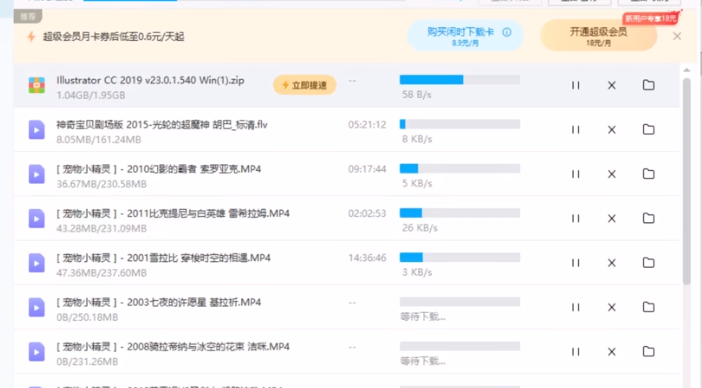Open folder for 2011比克提尼与白英雄 MP4

pos(648,218)
